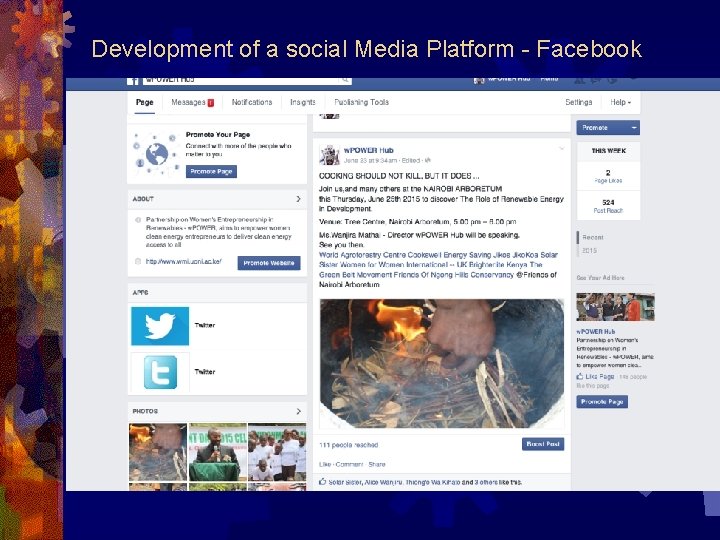Open the large cooking fire post image
720x540 pixels.
point(442,364)
